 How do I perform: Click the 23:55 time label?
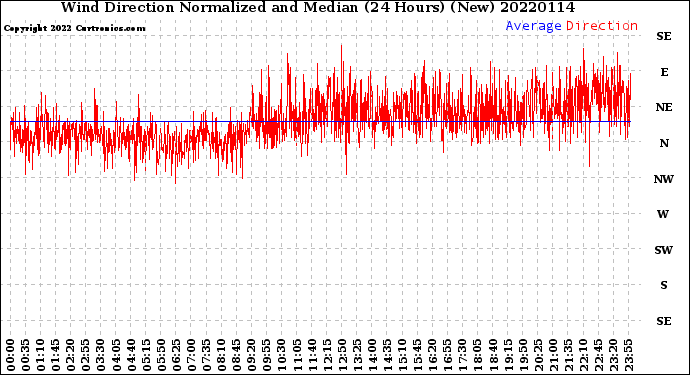(628, 355)
